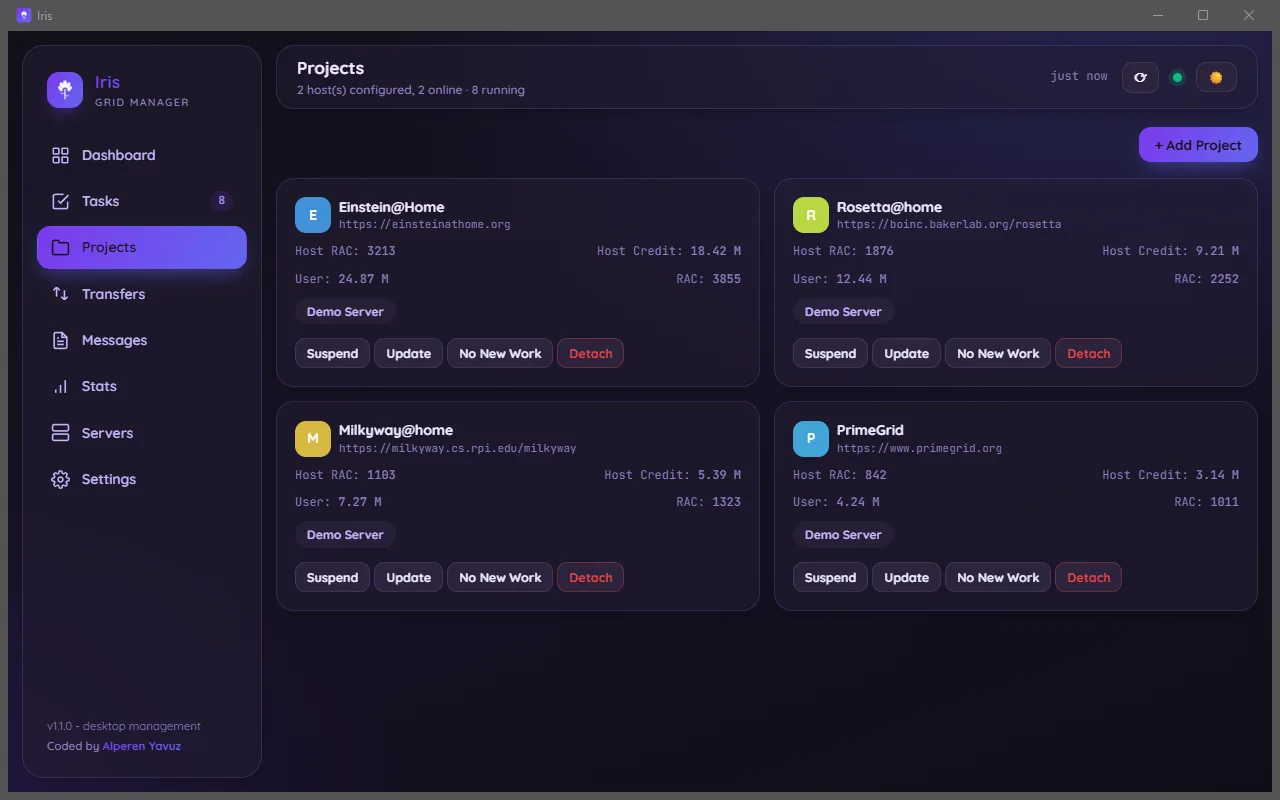Click the Stats bar chart icon
The width and height of the screenshot is (1280, 800).
(61, 386)
